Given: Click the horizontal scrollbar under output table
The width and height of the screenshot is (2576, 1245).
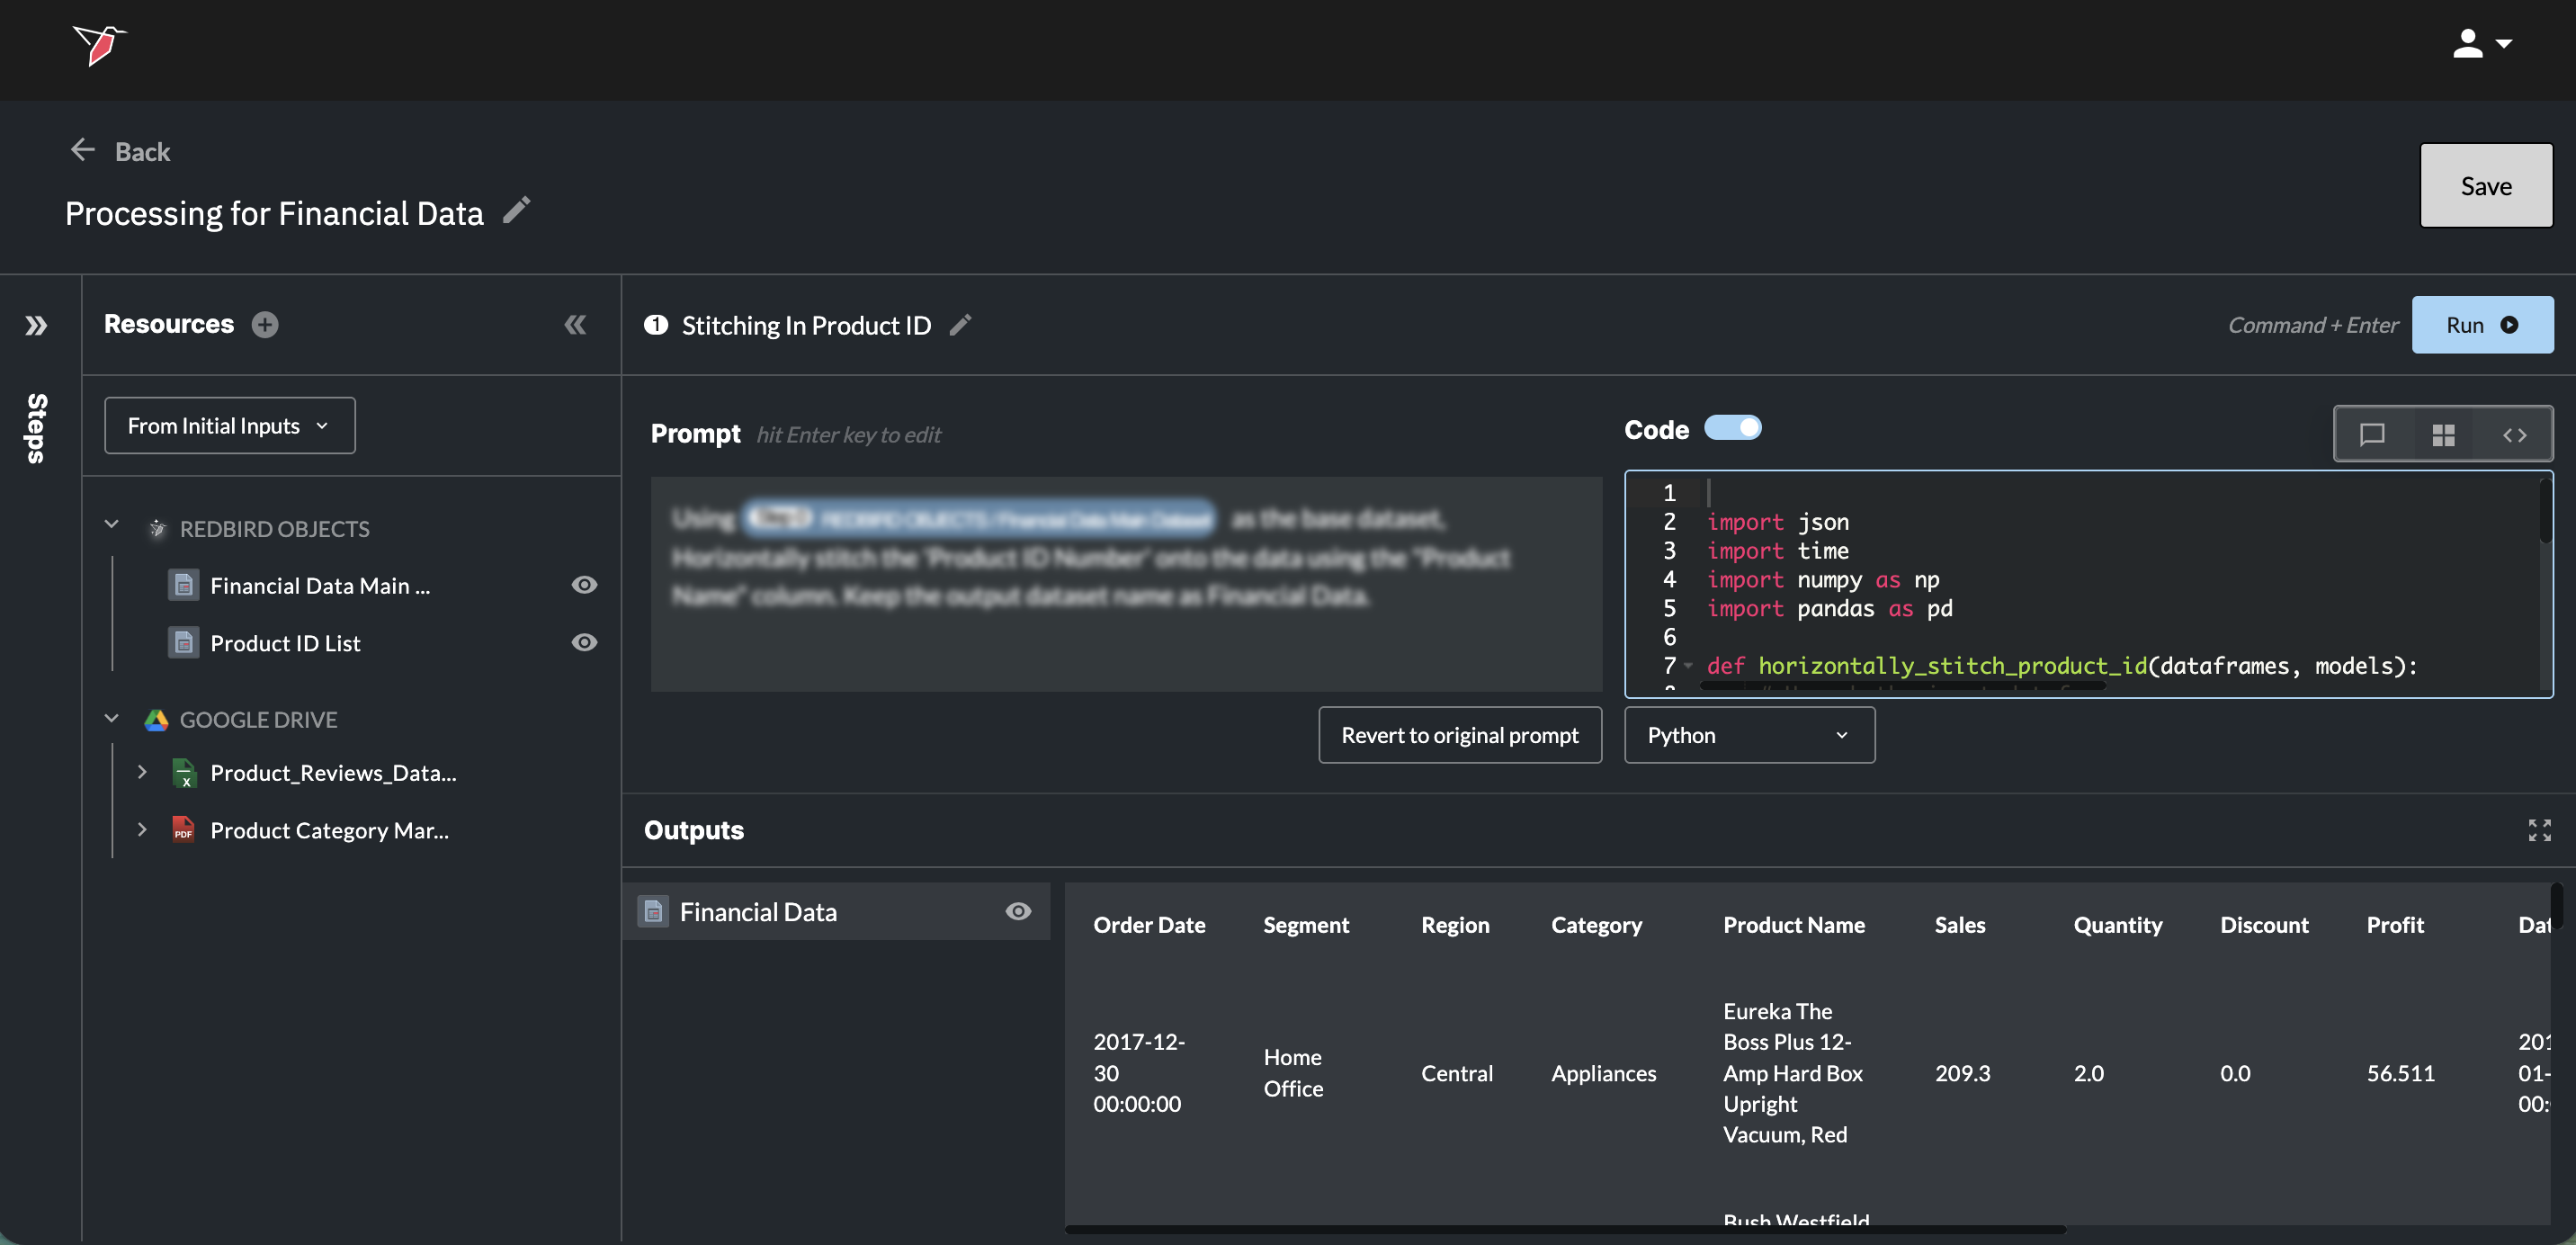Looking at the screenshot, I should click(1565, 1230).
